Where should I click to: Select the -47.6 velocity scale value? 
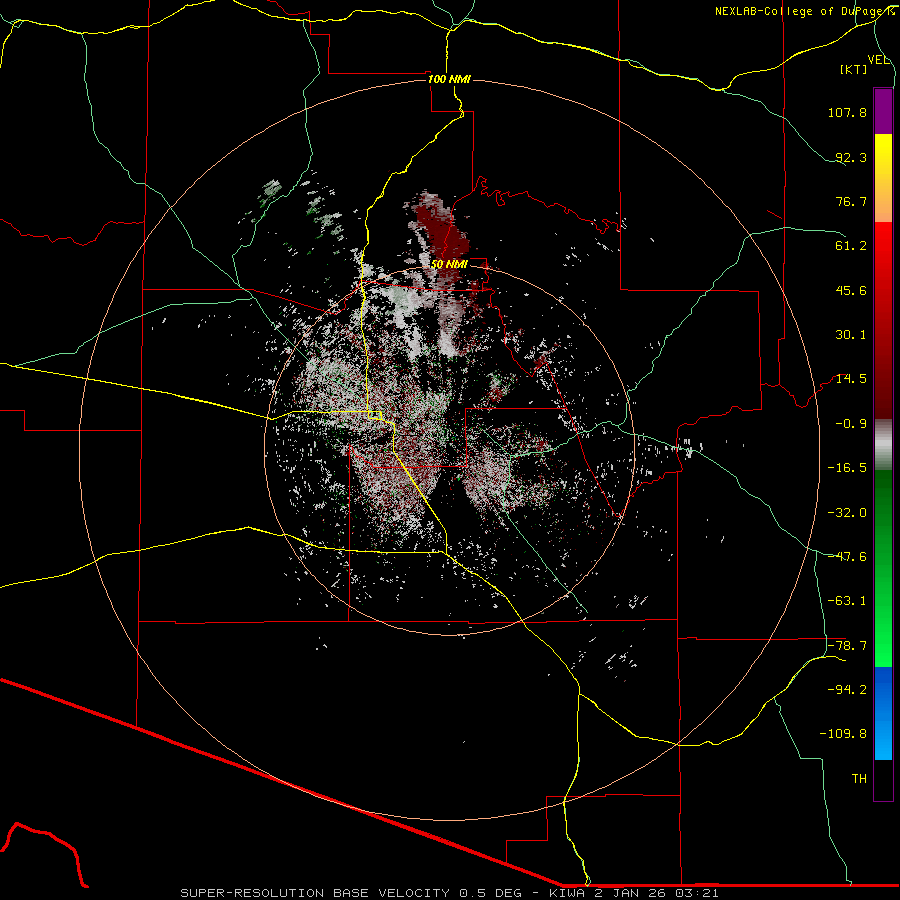847,557
